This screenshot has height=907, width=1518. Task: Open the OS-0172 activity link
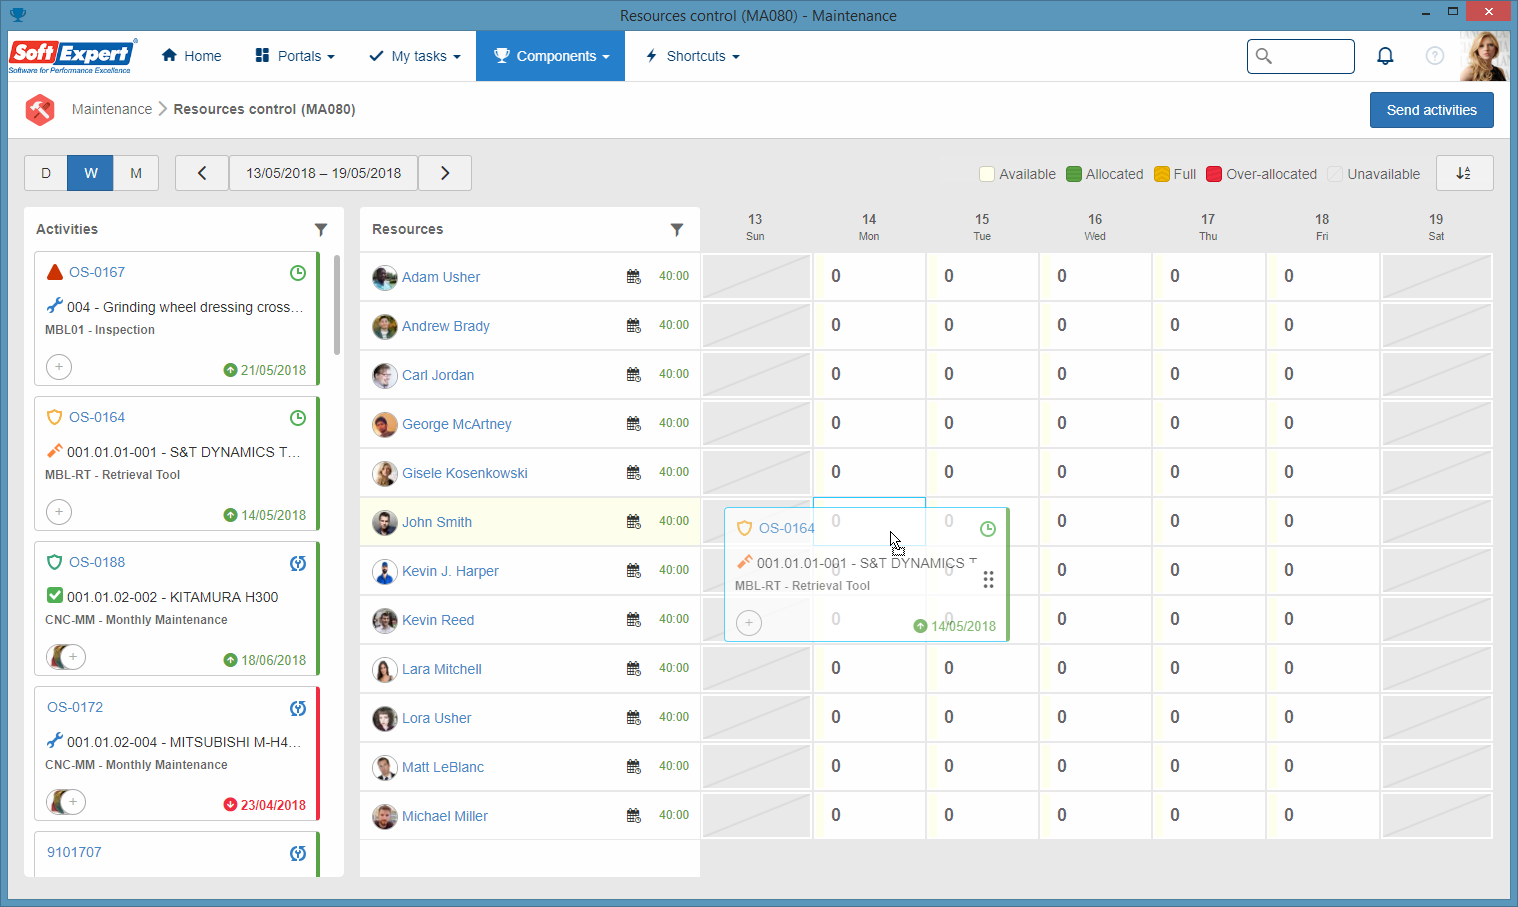pyautogui.click(x=75, y=707)
